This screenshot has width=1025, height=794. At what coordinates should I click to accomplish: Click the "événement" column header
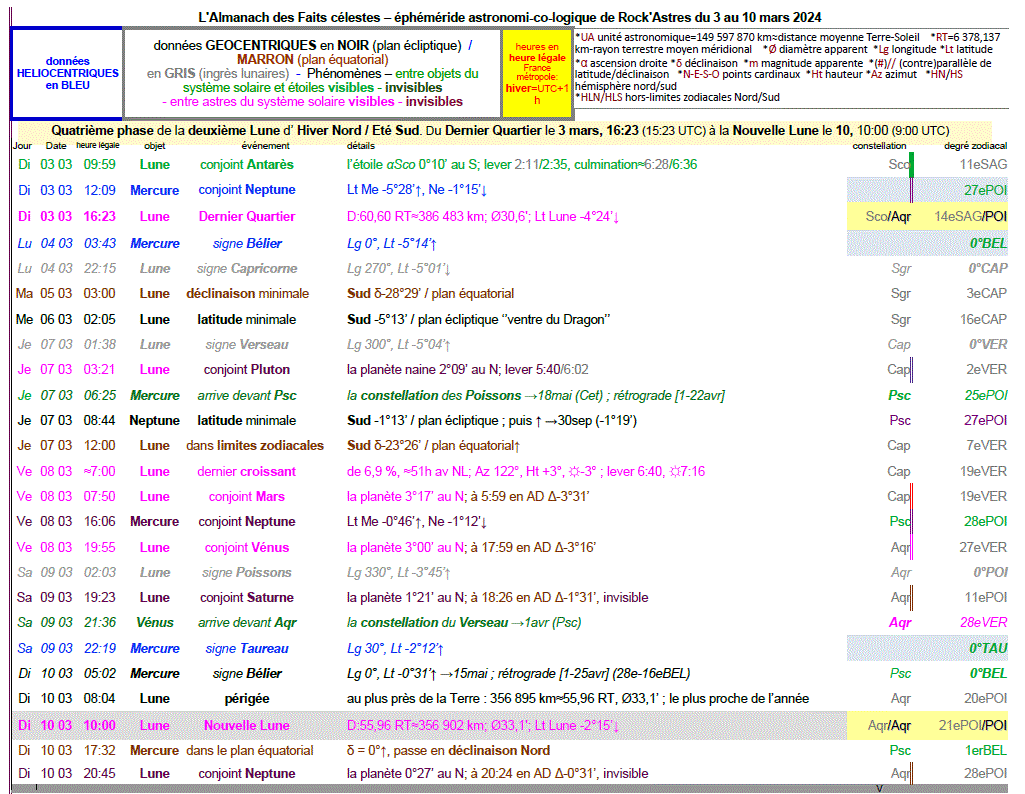pos(265,146)
